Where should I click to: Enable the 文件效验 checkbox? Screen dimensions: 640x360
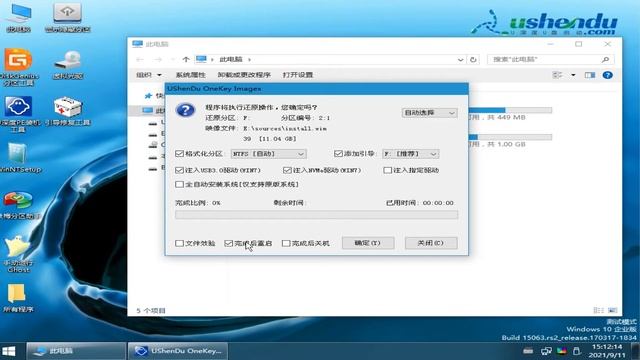click(x=179, y=243)
